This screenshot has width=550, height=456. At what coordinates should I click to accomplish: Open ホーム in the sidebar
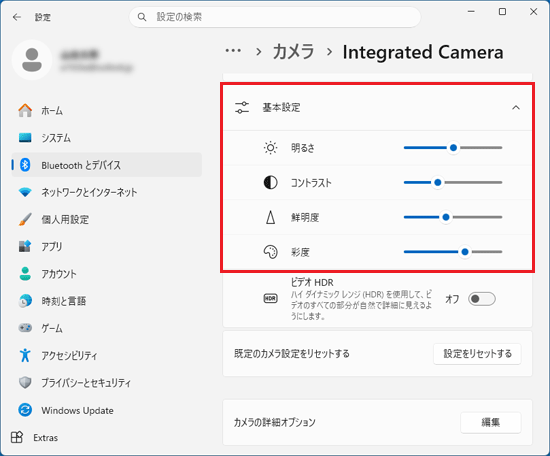coord(107,110)
